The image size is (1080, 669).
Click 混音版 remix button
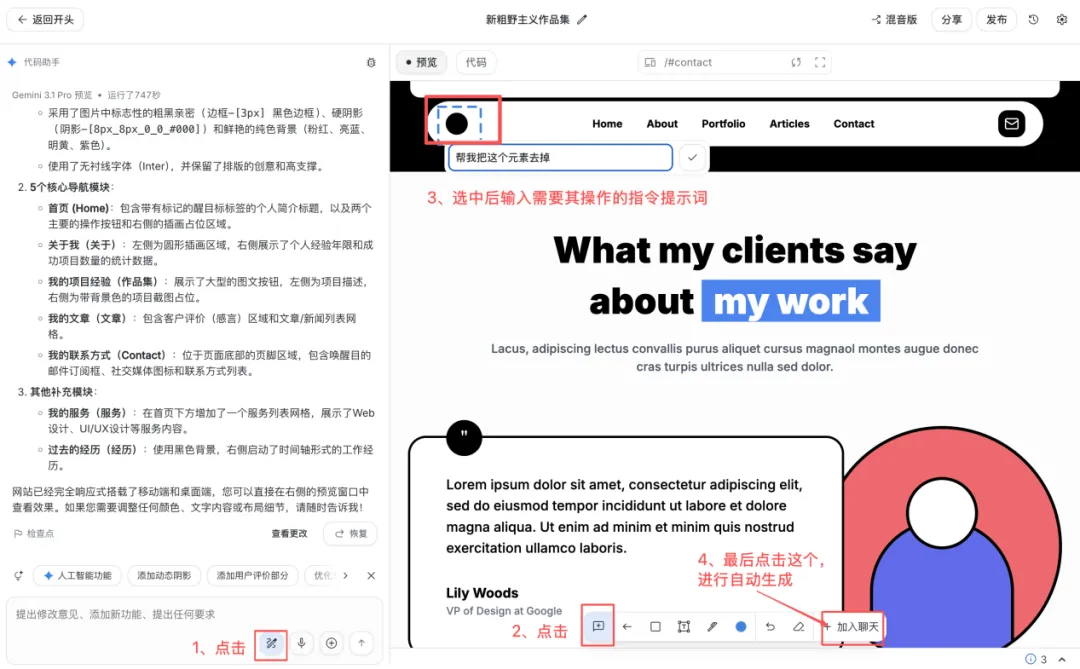tap(894, 20)
